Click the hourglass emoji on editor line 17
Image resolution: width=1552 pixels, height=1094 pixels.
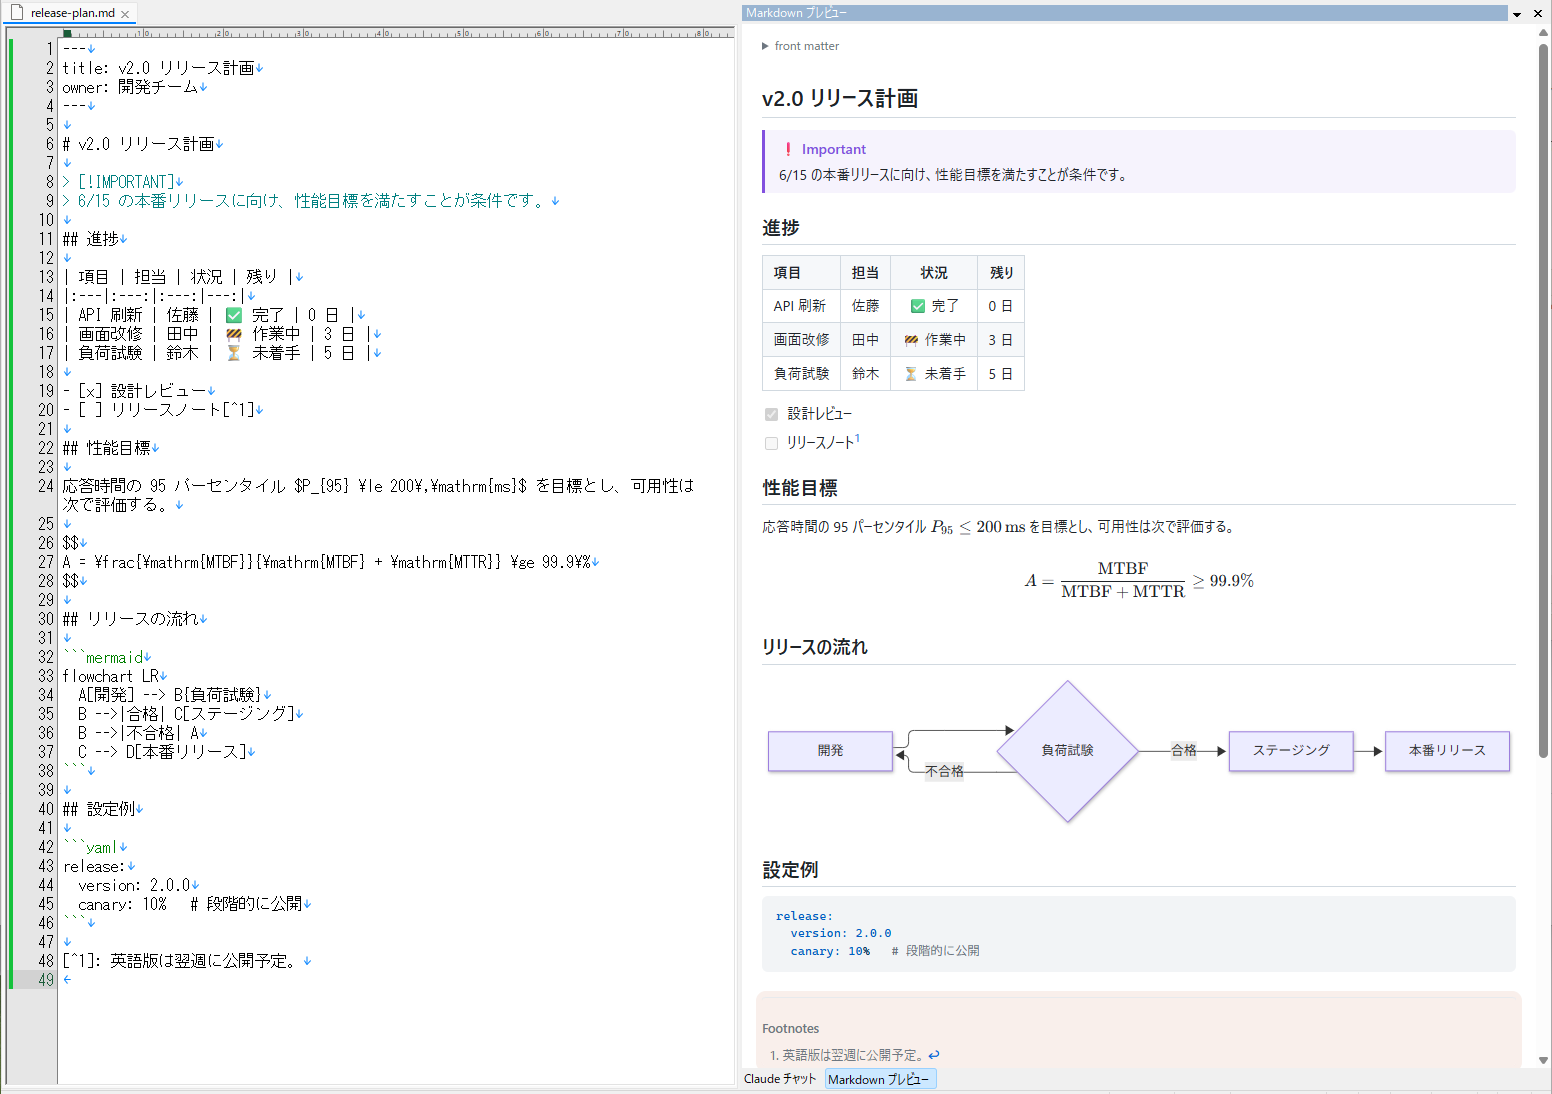(234, 353)
